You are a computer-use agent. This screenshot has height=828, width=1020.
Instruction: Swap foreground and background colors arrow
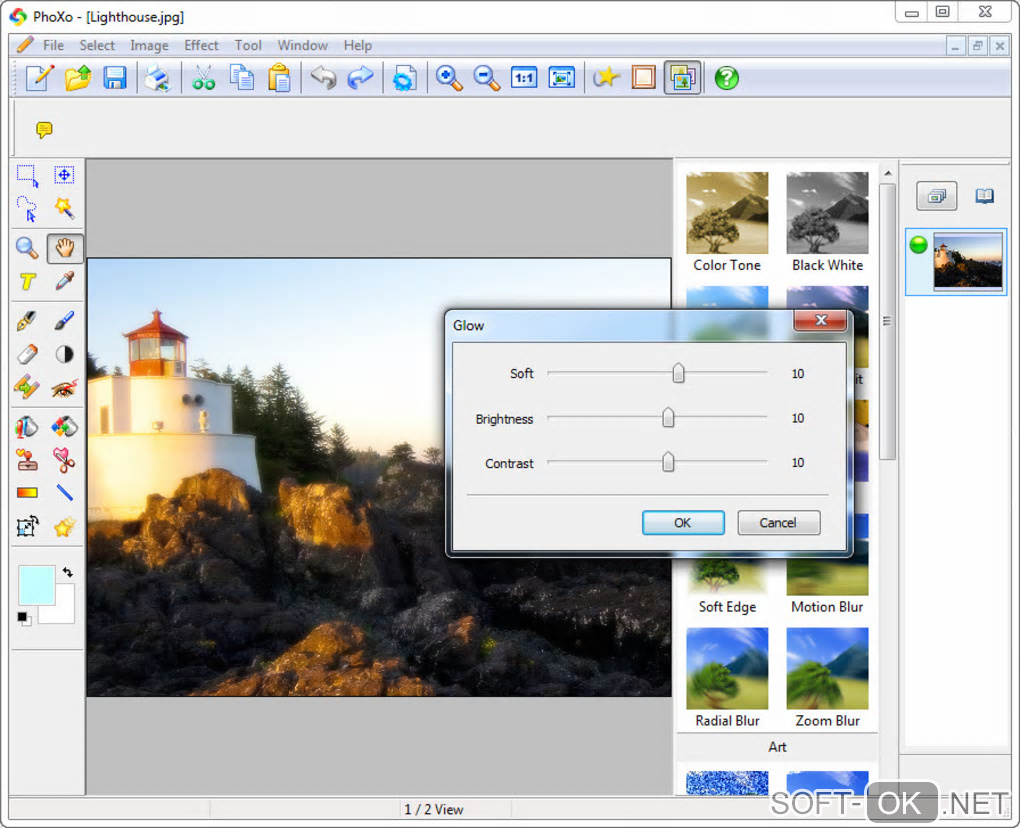(68, 572)
